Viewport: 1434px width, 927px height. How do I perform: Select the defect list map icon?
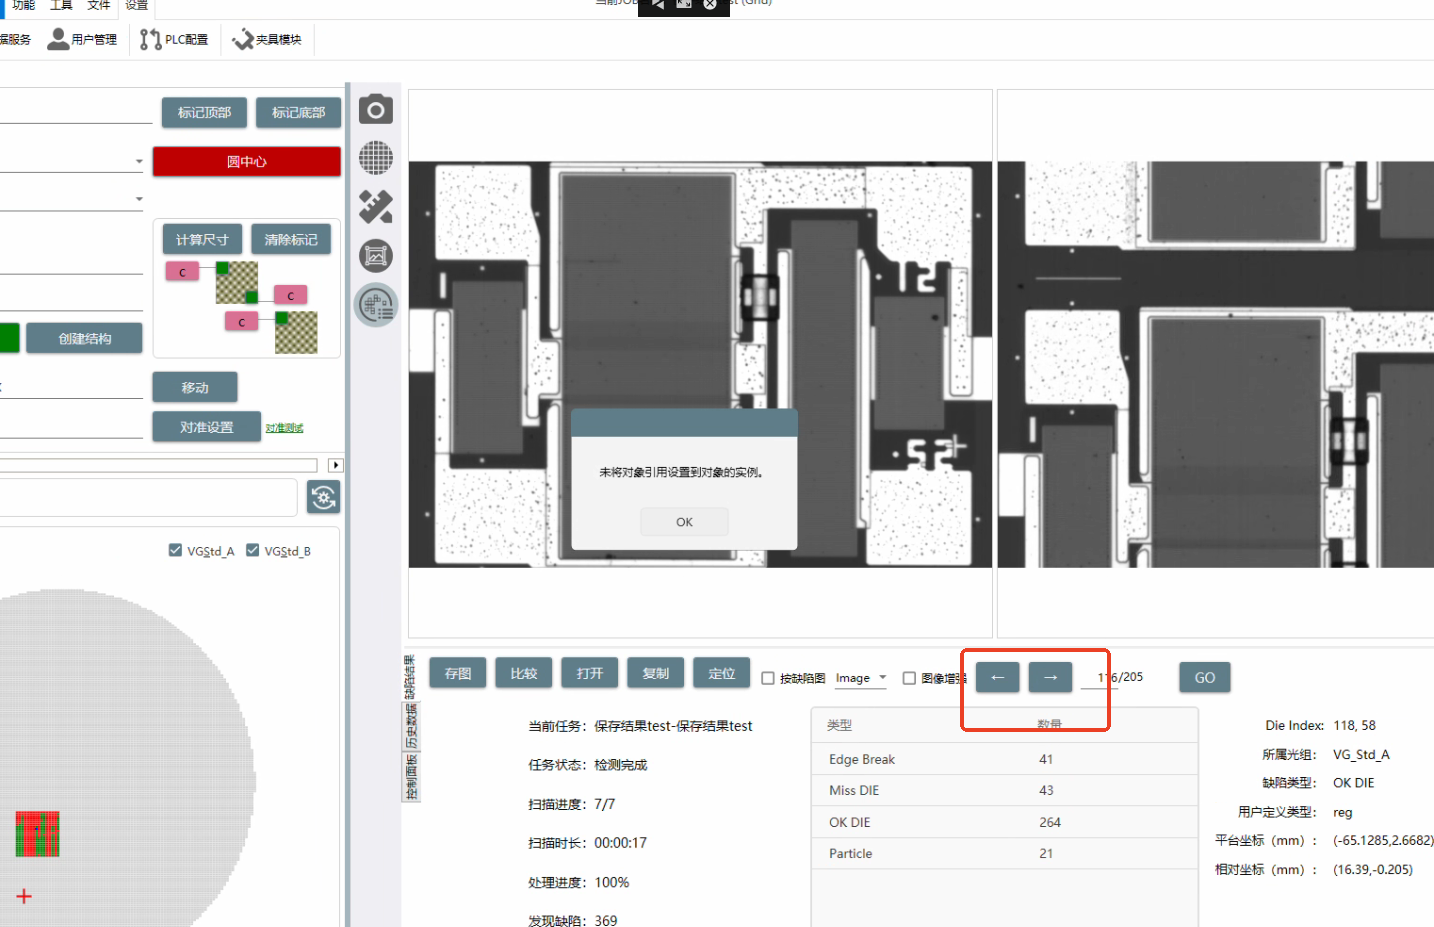[x=376, y=305]
